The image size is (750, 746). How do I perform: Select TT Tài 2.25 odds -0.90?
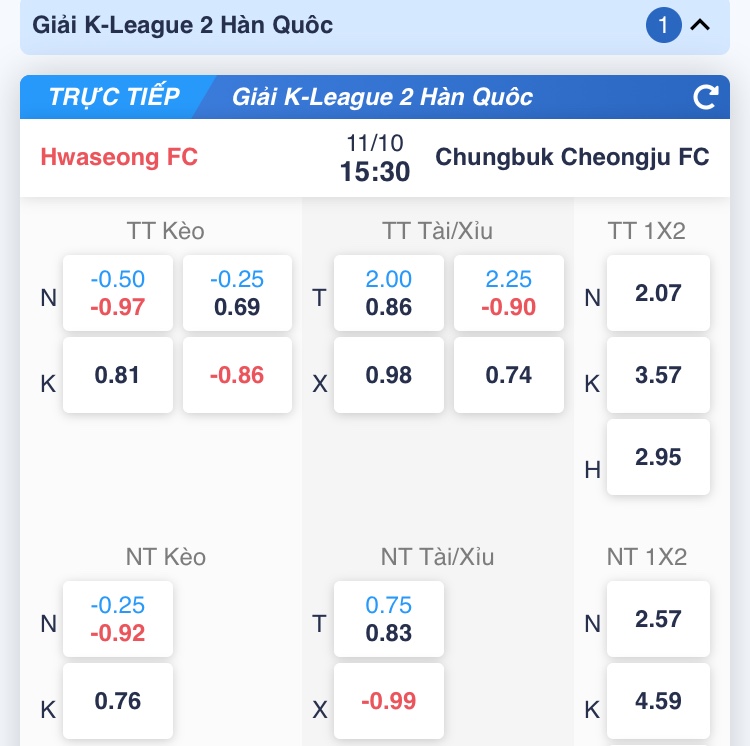(509, 293)
